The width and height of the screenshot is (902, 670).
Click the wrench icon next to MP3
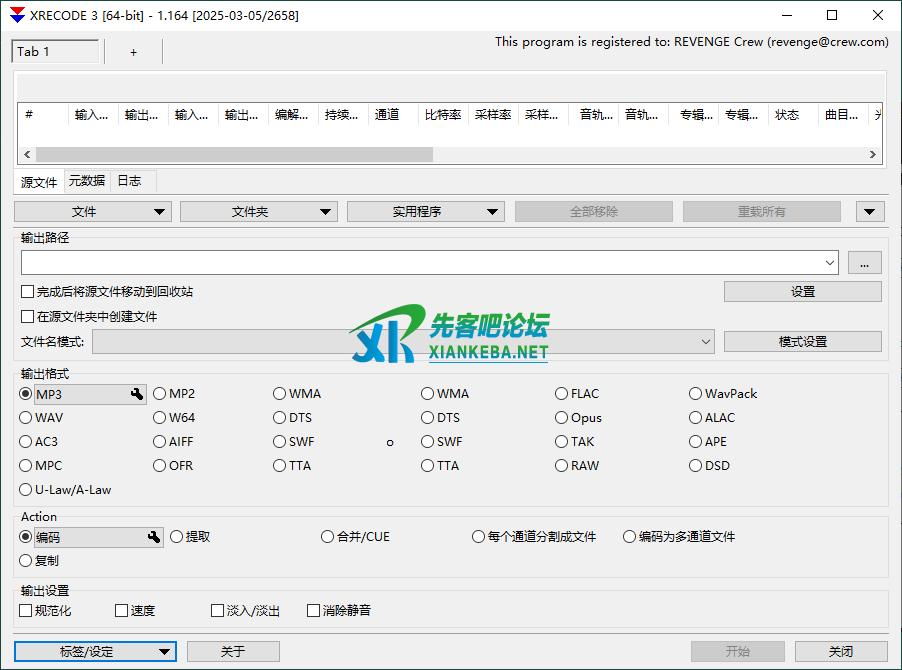(x=137, y=395)
